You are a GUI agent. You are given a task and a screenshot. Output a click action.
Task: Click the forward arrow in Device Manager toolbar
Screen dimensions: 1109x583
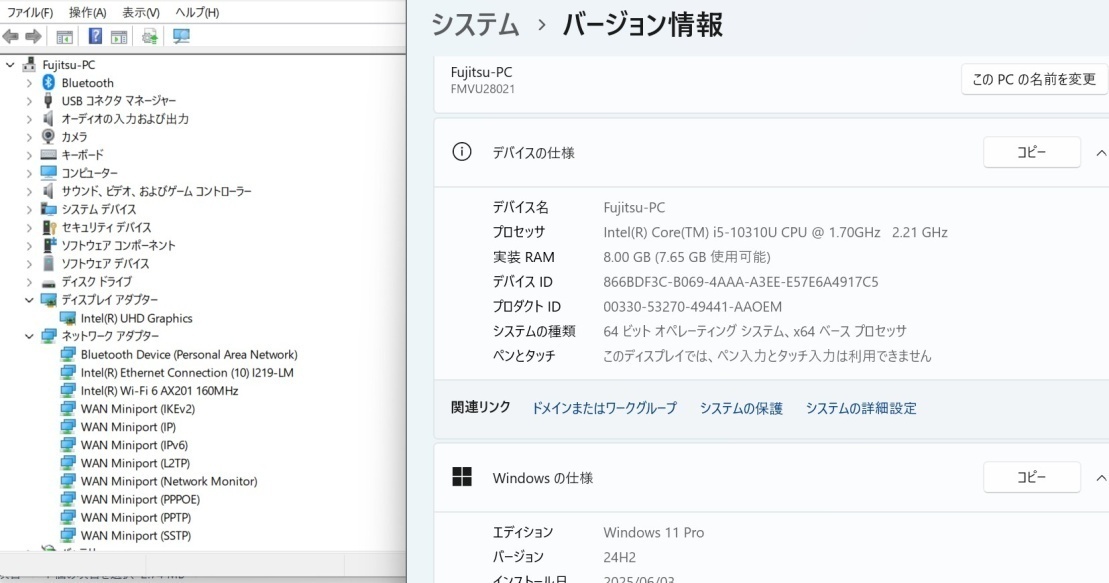click(x=33, y=37)
